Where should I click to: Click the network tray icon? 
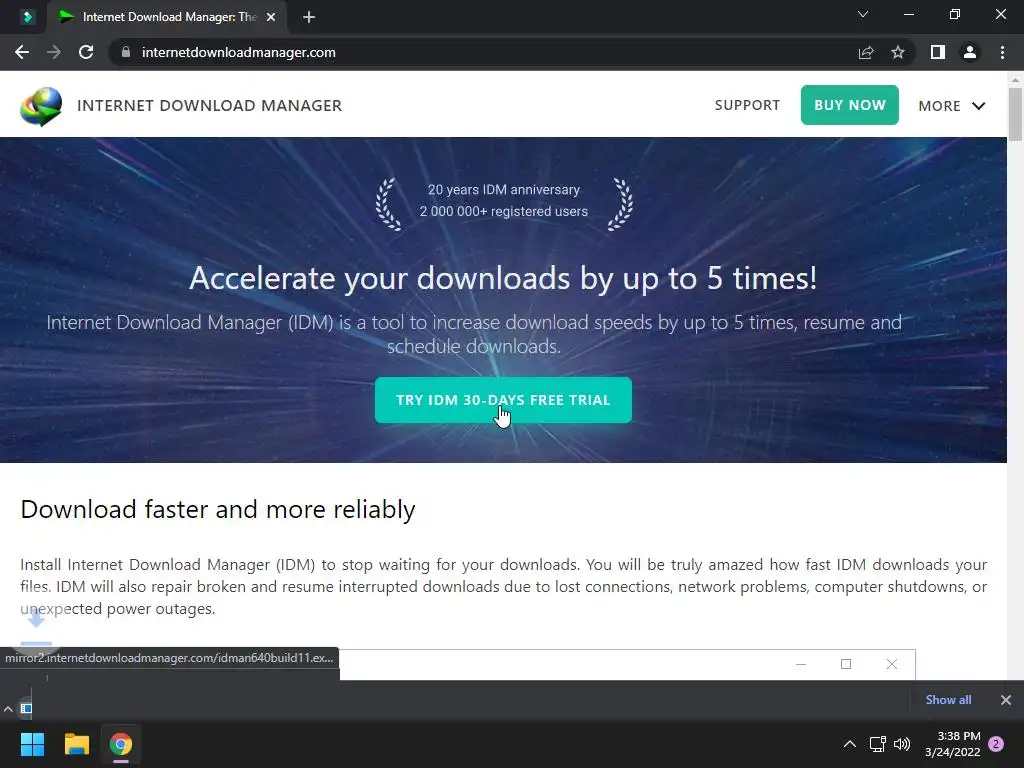click(x=878, y=744)
